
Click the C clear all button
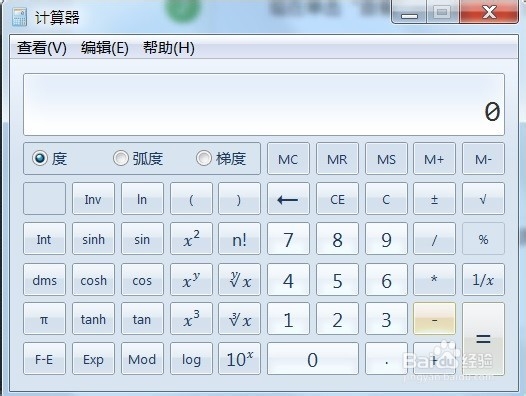tap(386, 199)
